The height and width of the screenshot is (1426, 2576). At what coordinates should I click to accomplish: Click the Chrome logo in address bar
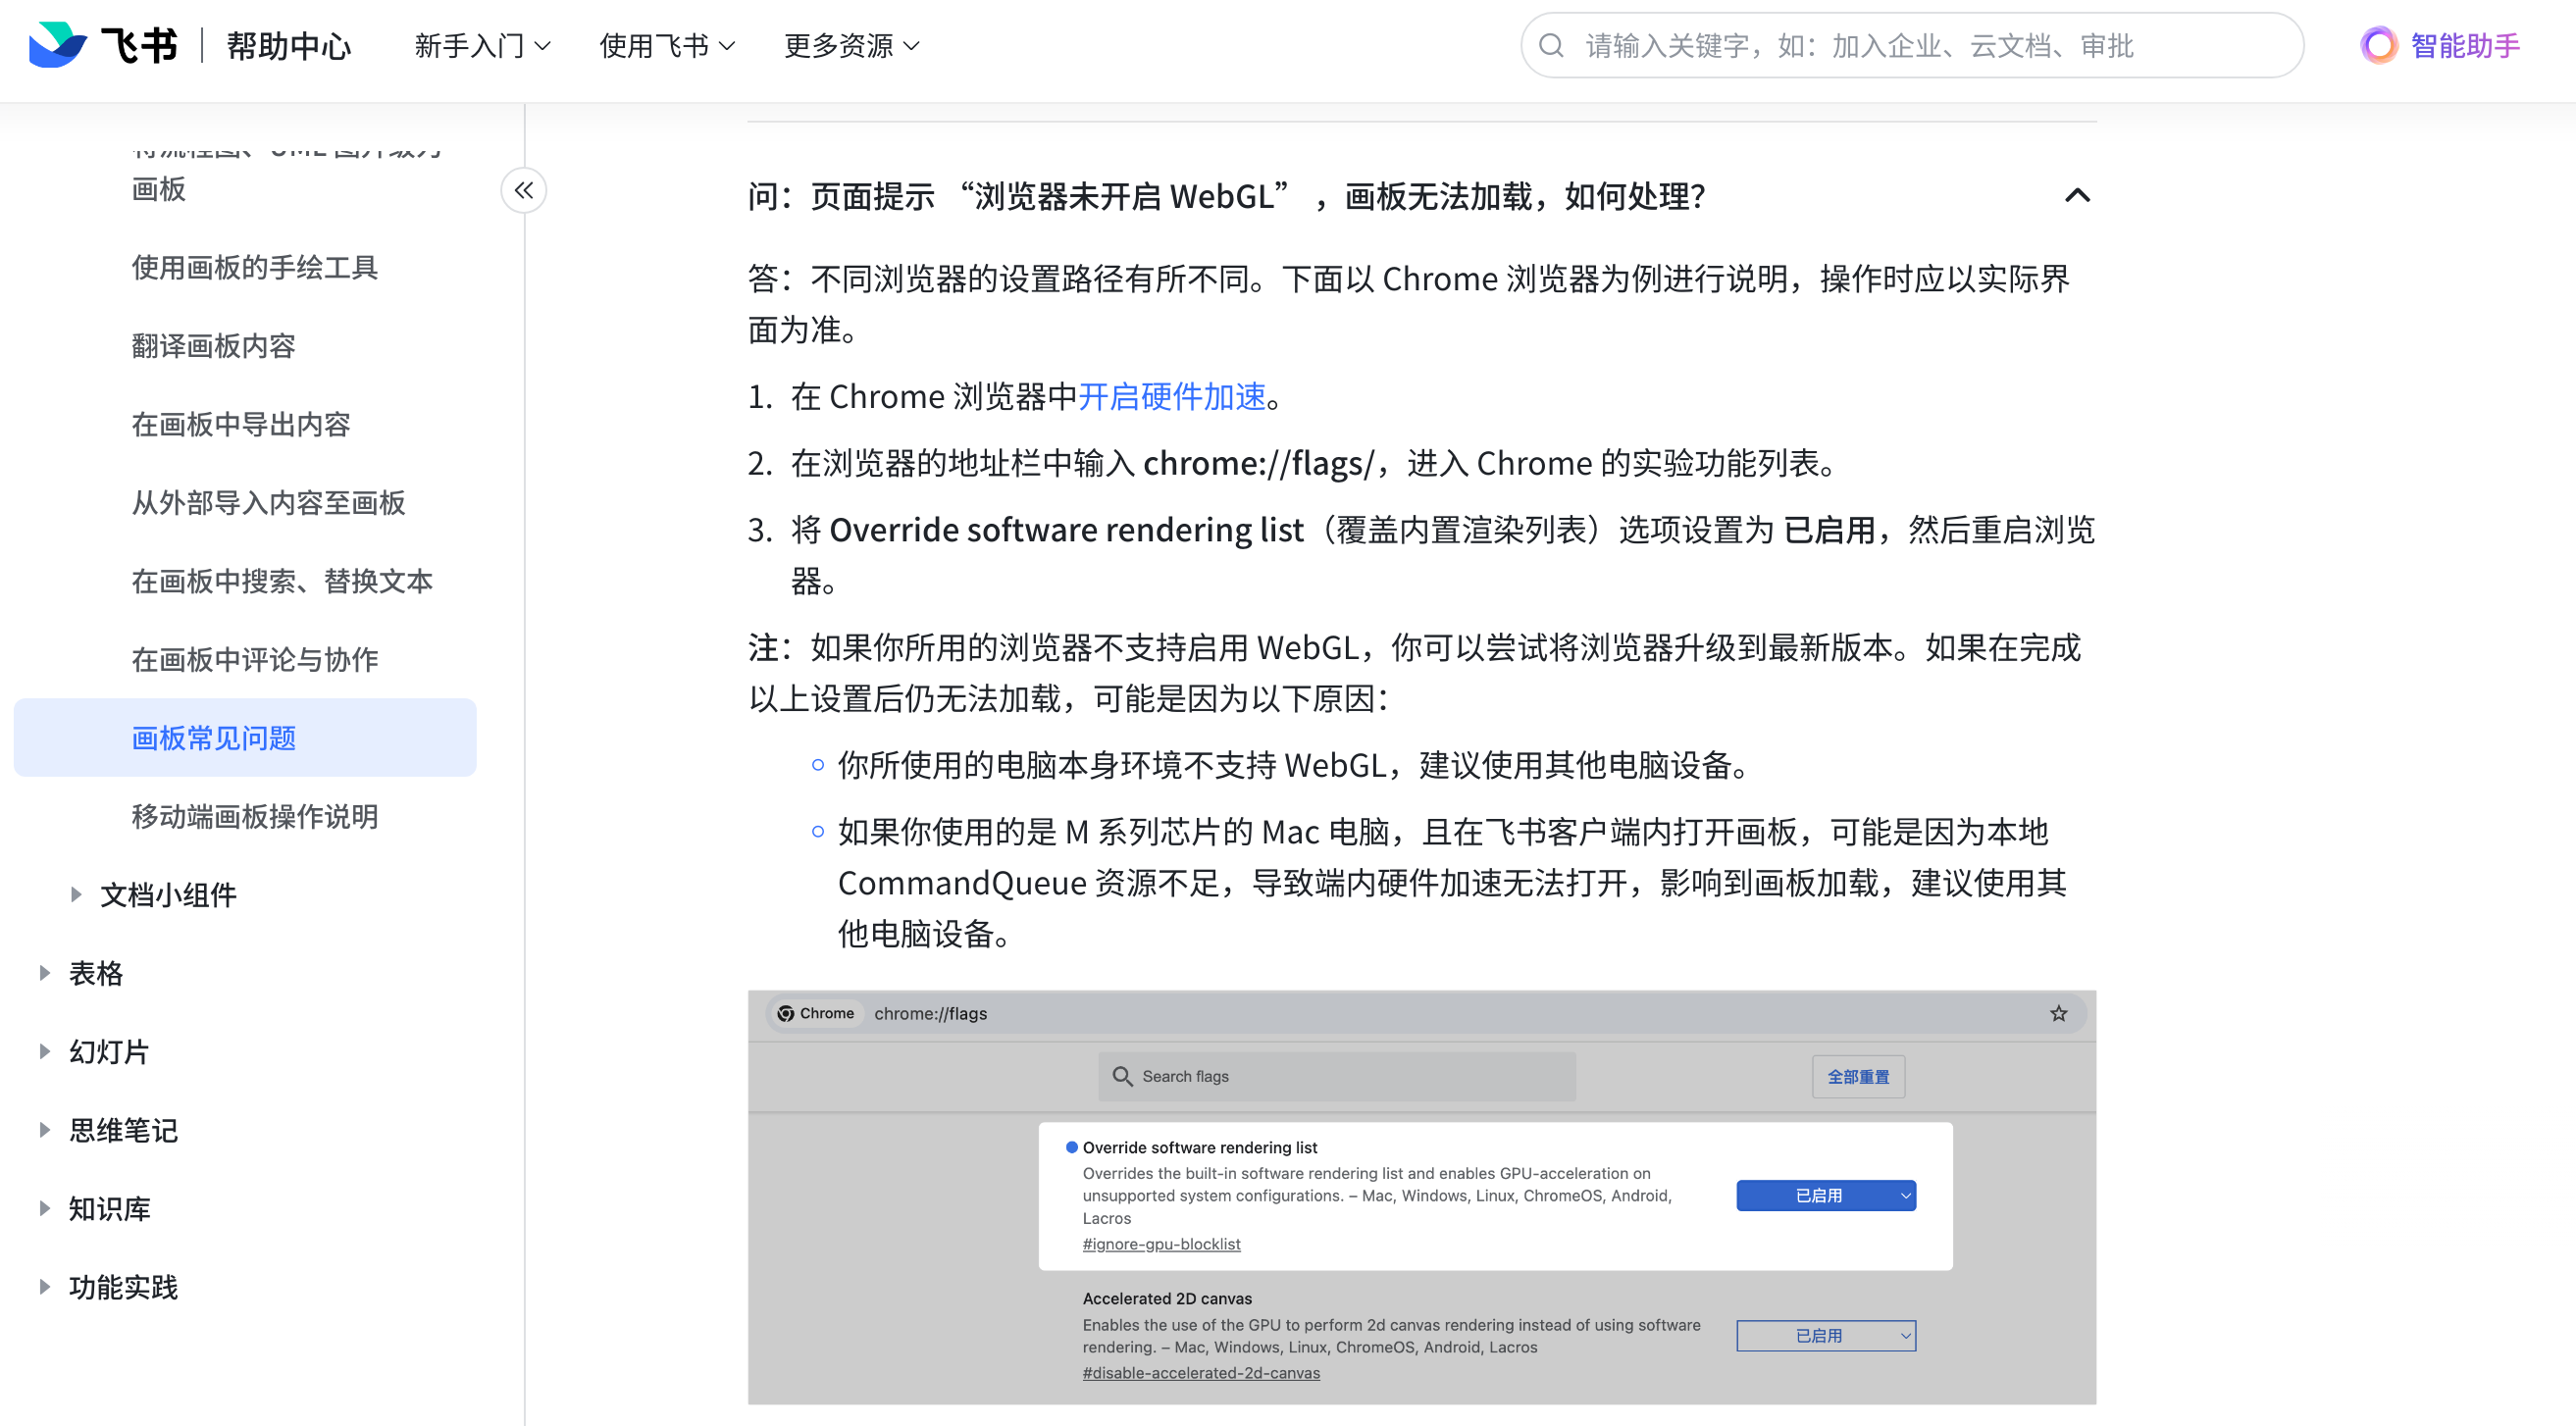click(x=786, y=1013)
